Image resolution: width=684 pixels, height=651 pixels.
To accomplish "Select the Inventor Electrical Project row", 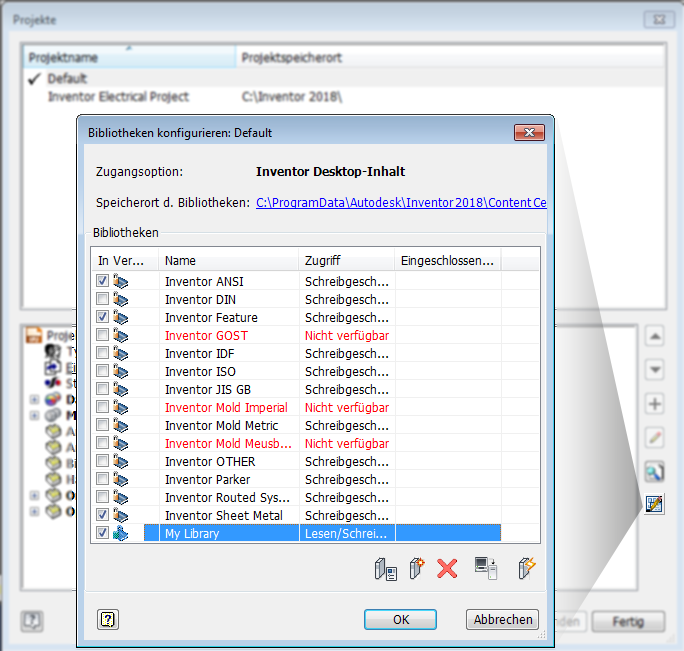I will pyautogui.click(x=345, y=96).
